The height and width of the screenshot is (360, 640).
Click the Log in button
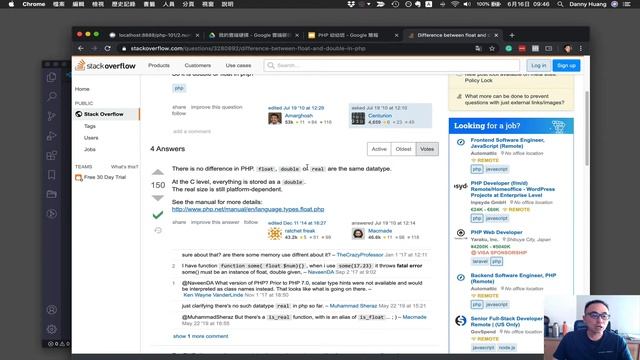(x=539, y=65)
